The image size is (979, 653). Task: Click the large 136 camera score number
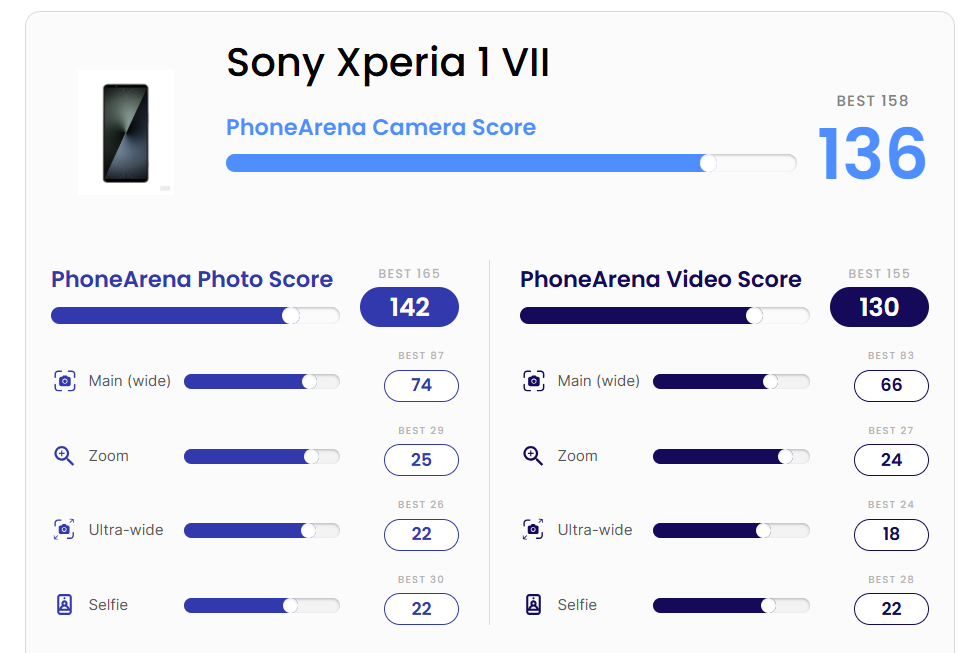pos(872,154)
